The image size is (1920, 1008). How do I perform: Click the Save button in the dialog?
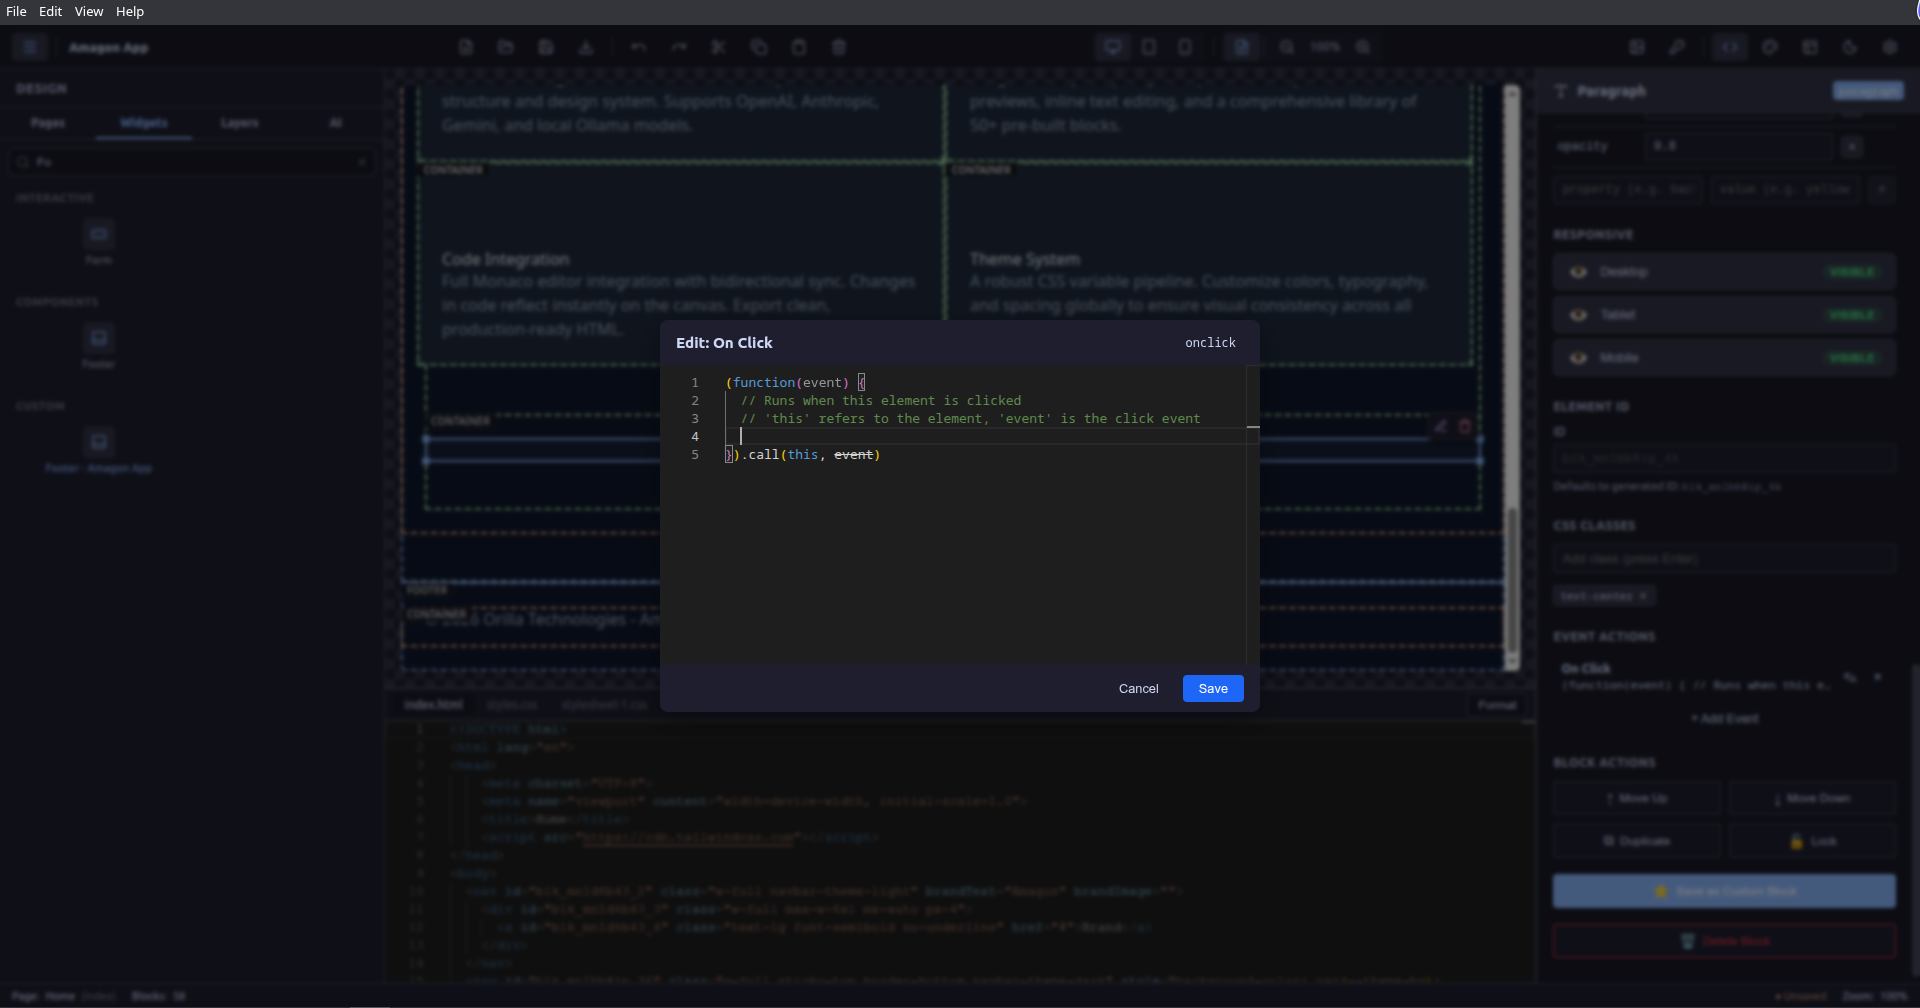pyautogui.click(x=1212, y=688)
